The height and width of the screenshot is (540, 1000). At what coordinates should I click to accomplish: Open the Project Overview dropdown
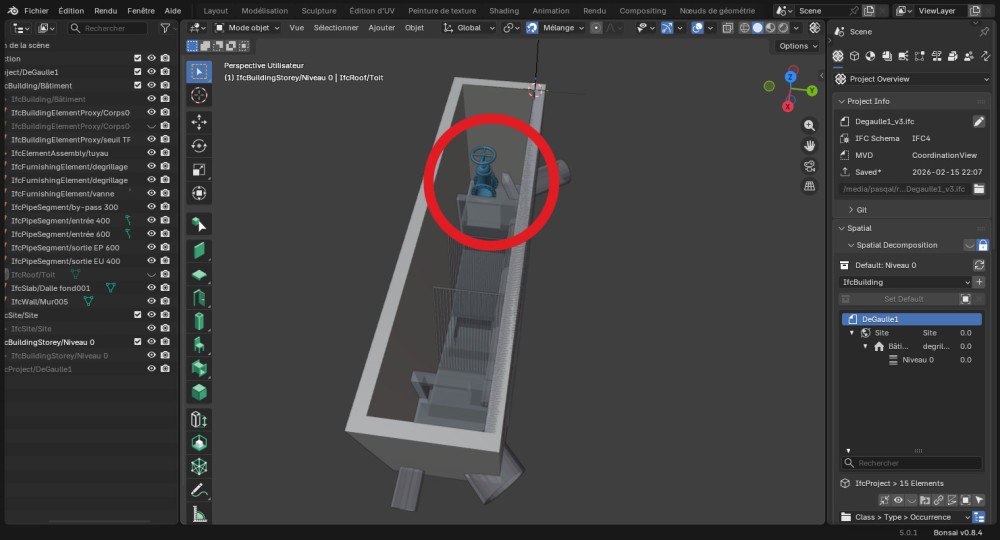(x=912, y=79)
